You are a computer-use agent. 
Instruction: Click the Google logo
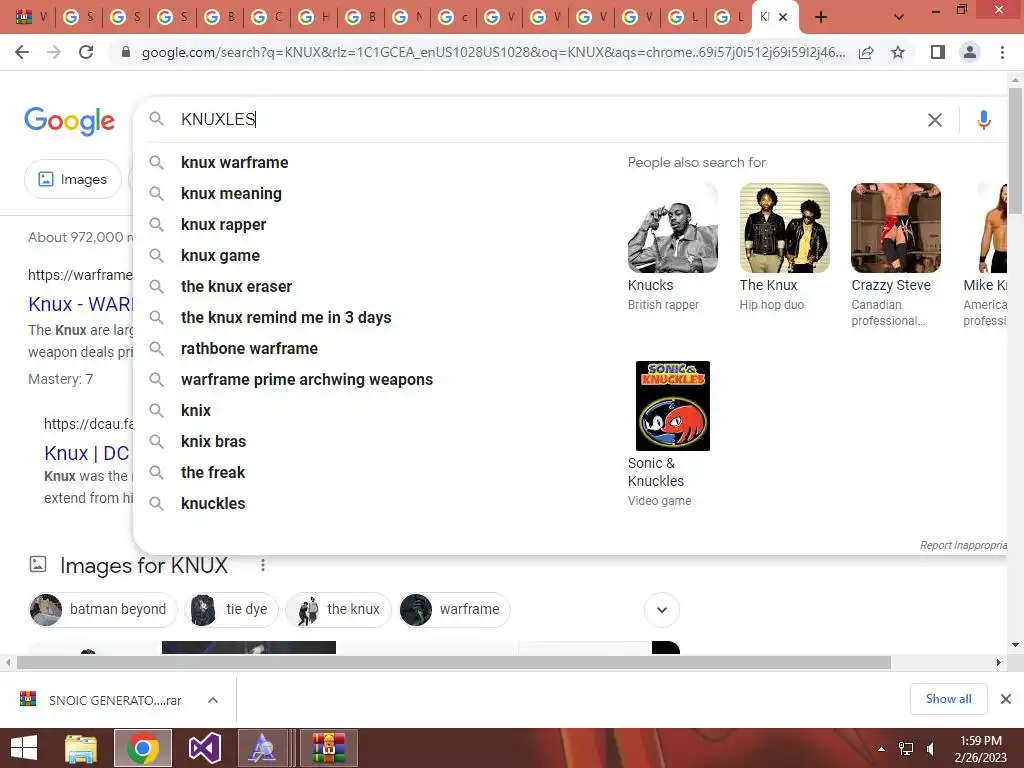coord(69,121)
